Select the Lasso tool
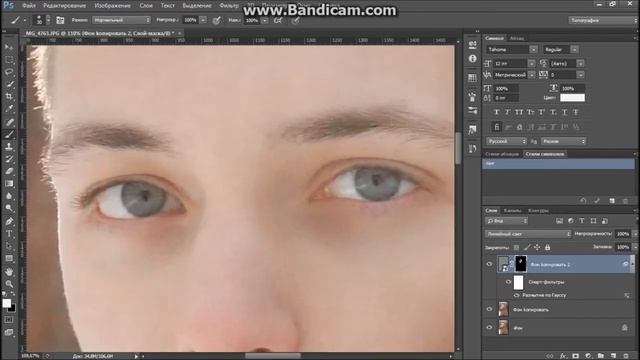The width and height of the screenshot is (640, 360). click(x=9, y=72)
